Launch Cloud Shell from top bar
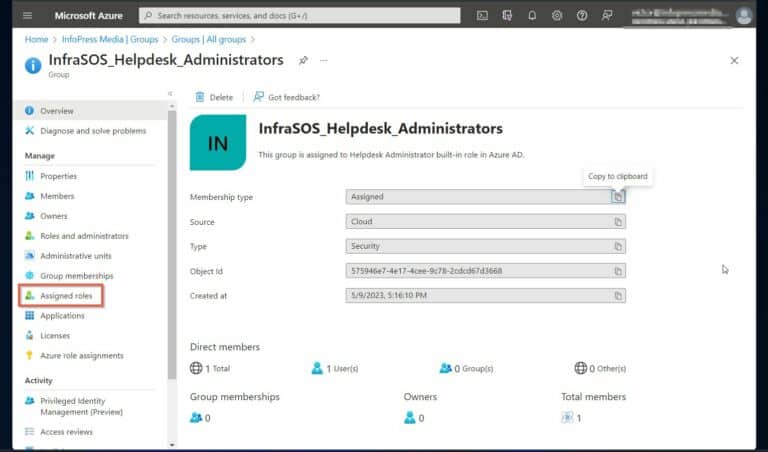 coord(482,16)
